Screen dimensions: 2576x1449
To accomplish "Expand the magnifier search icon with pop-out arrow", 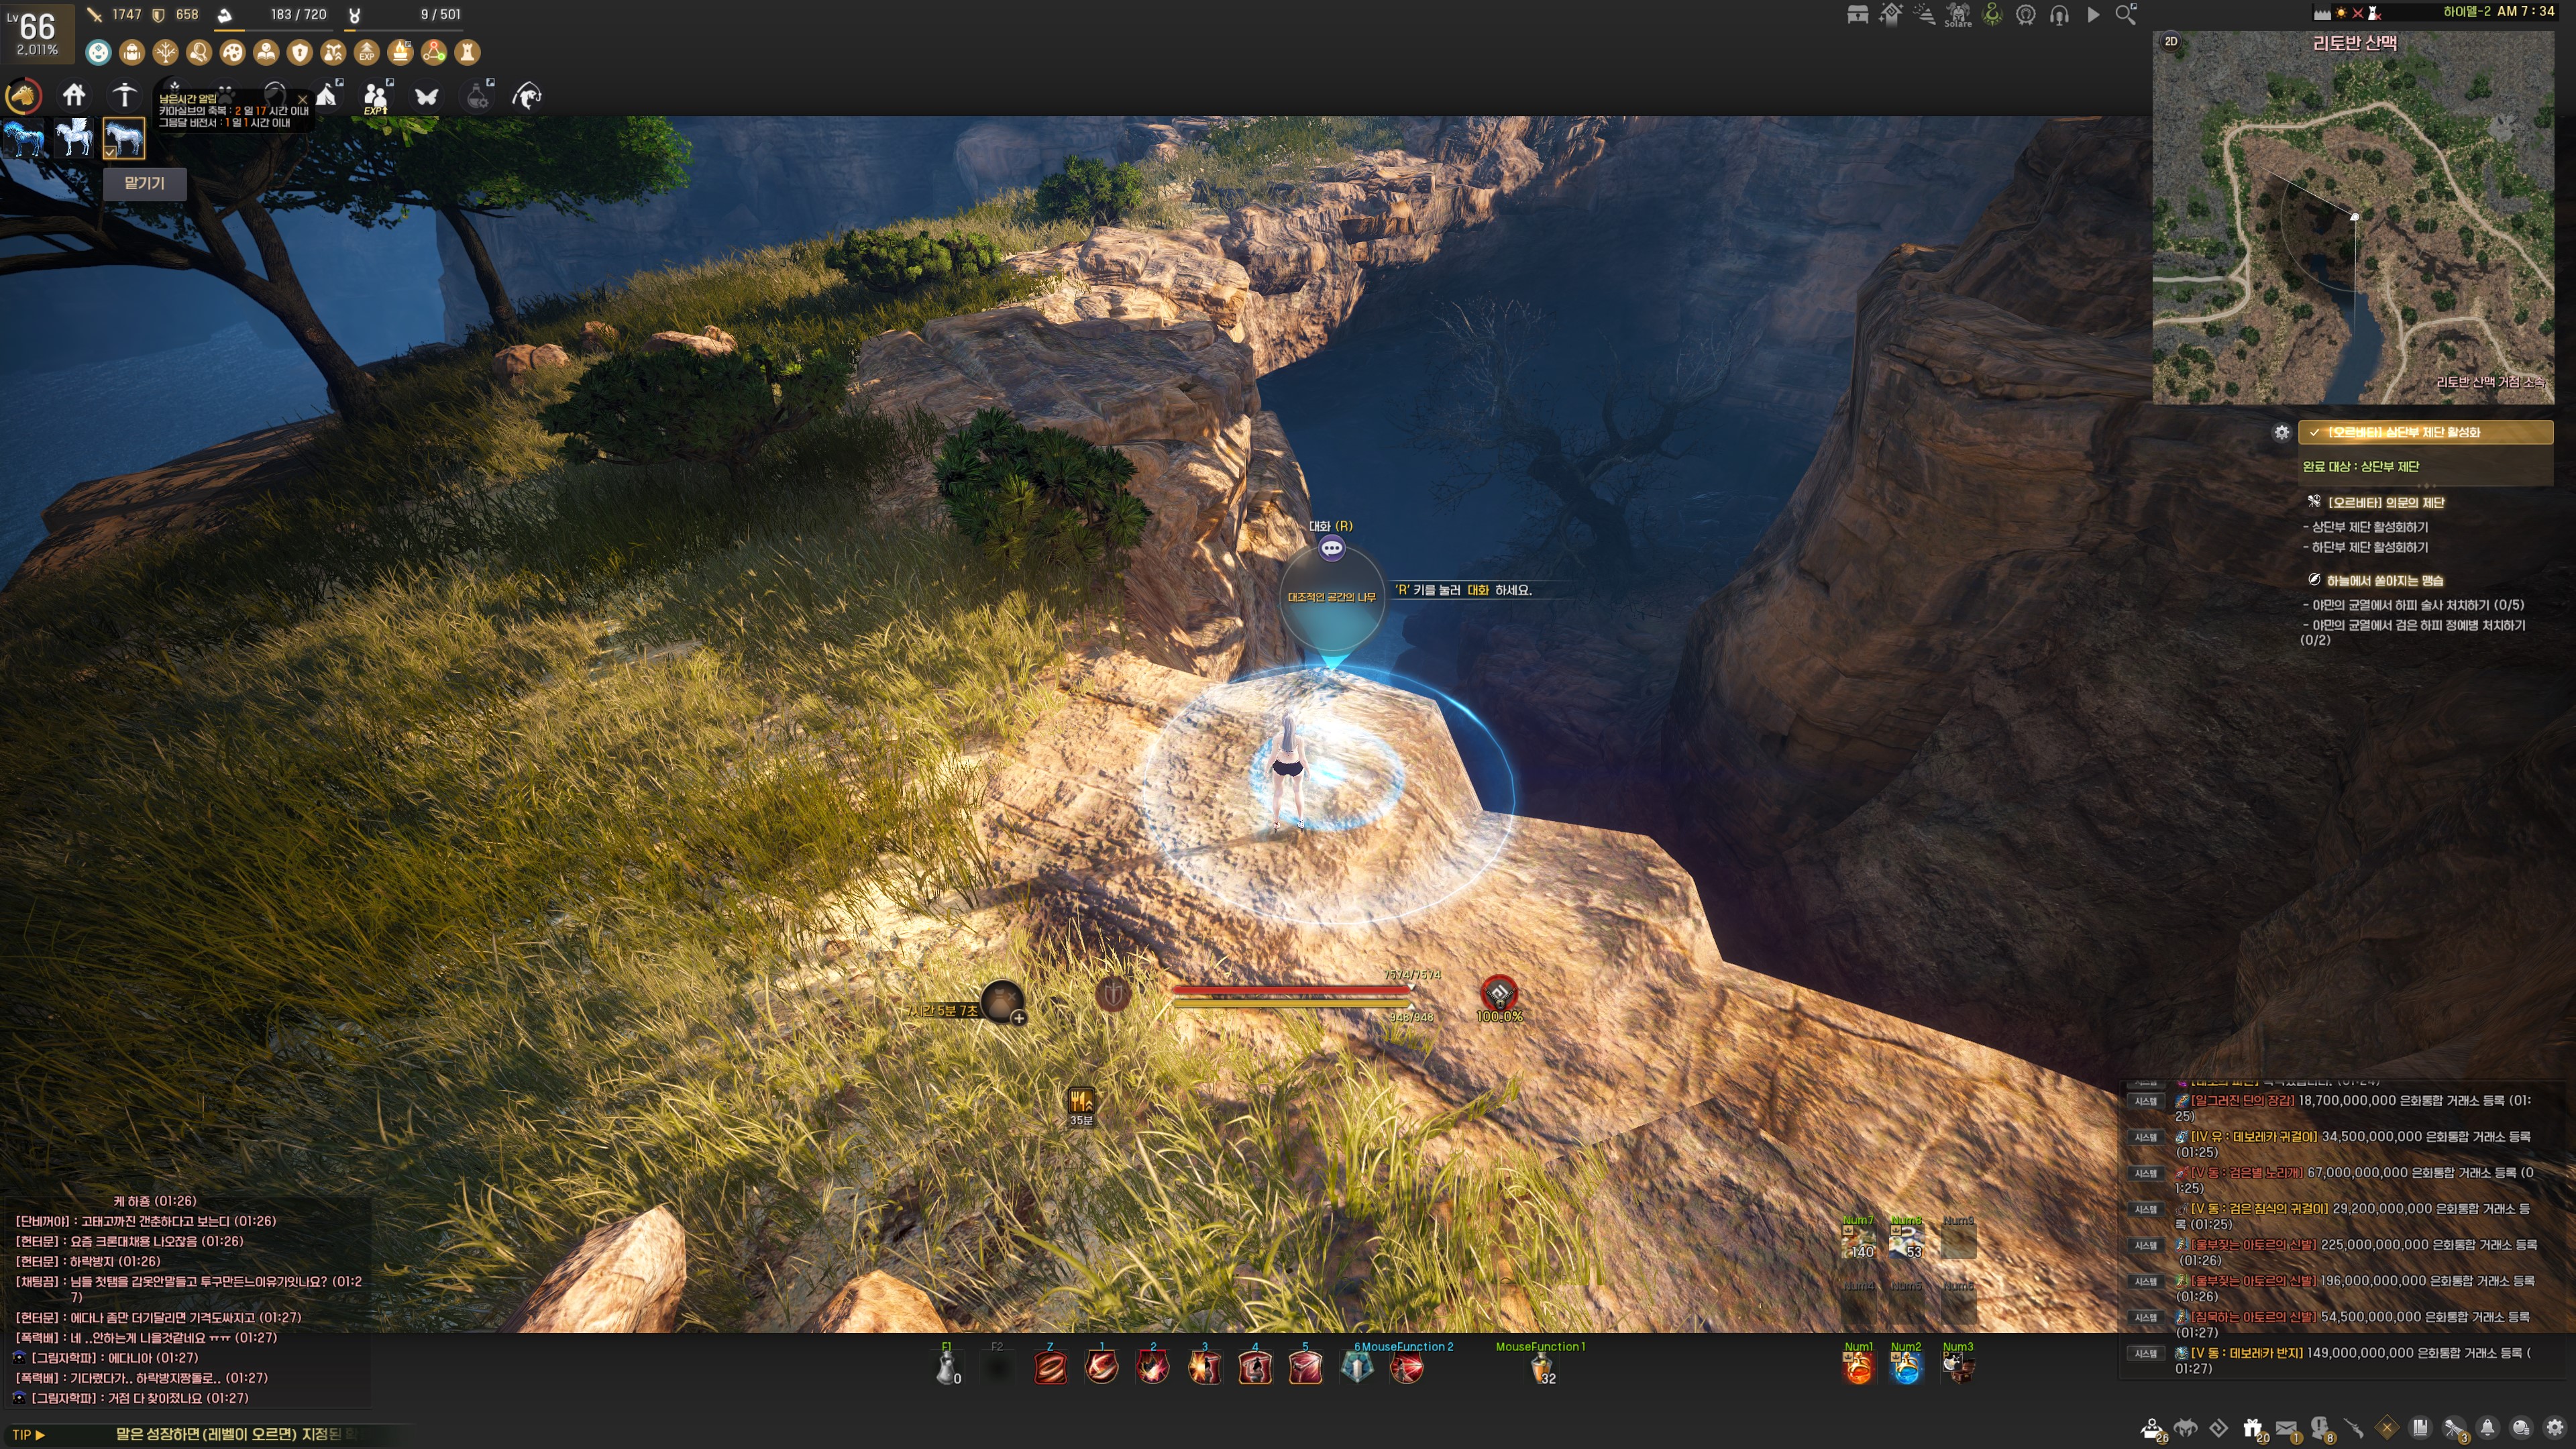I will (x=2126, y=14).
